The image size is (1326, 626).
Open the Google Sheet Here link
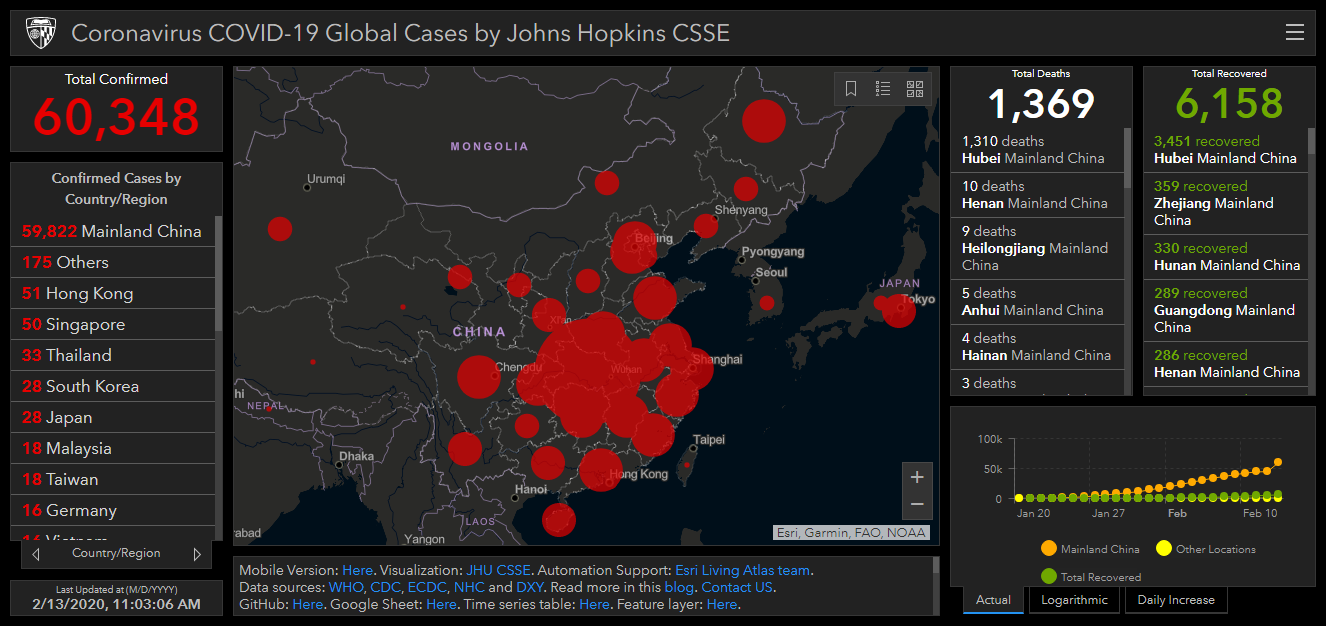point(441,605)
